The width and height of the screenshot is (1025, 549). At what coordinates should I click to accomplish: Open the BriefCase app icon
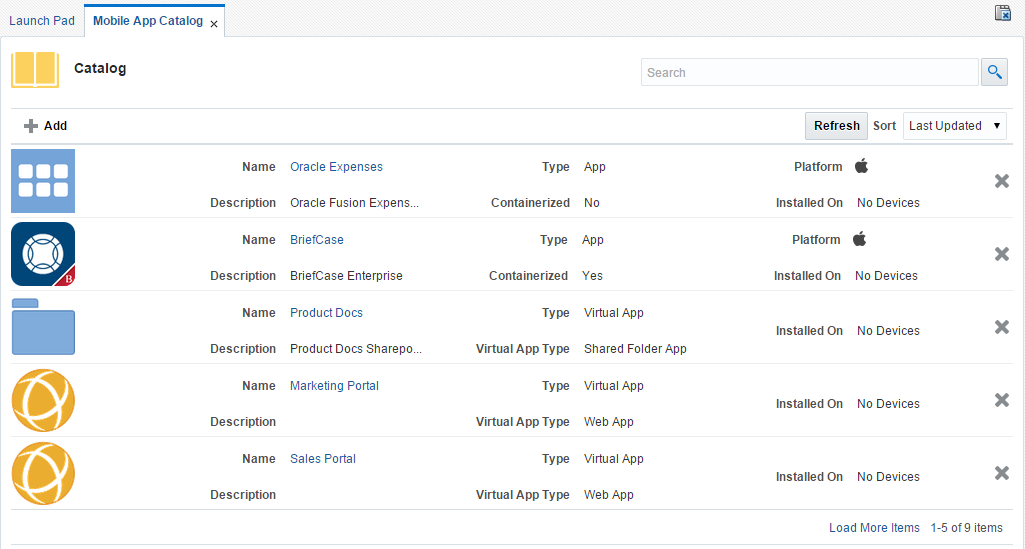coord(43,254)
